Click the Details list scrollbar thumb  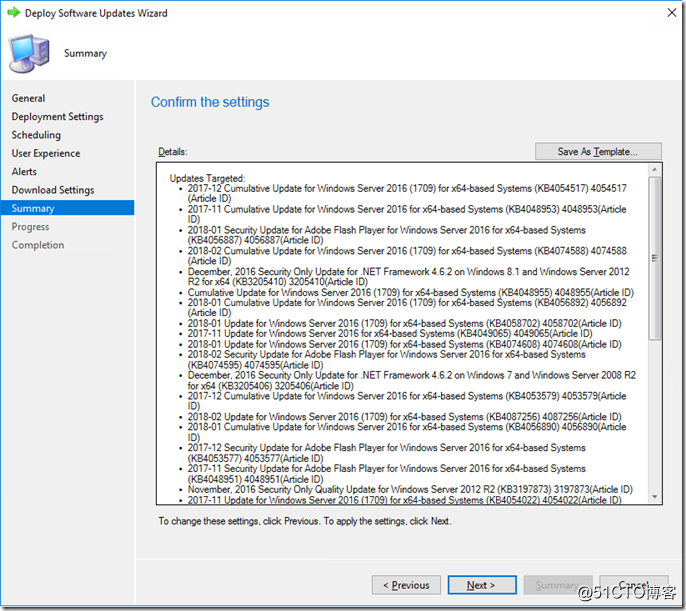(x=654, y=258)
